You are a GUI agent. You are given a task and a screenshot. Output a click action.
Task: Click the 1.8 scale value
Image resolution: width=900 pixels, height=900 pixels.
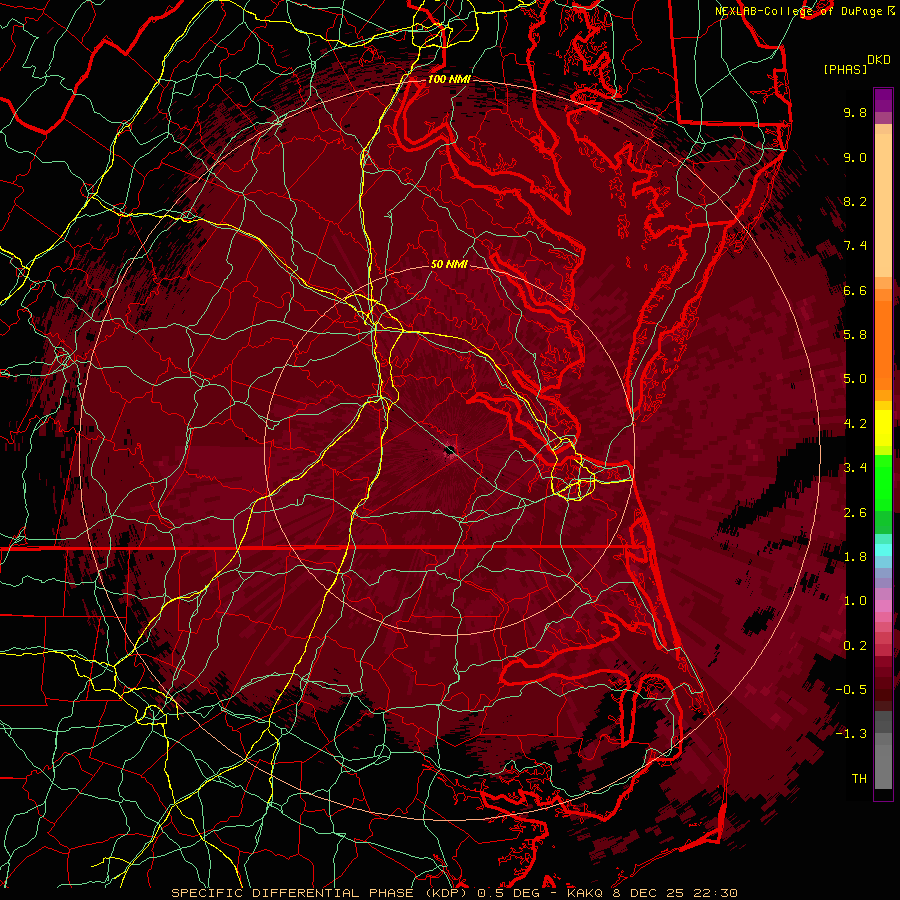[x=855, y=557]
